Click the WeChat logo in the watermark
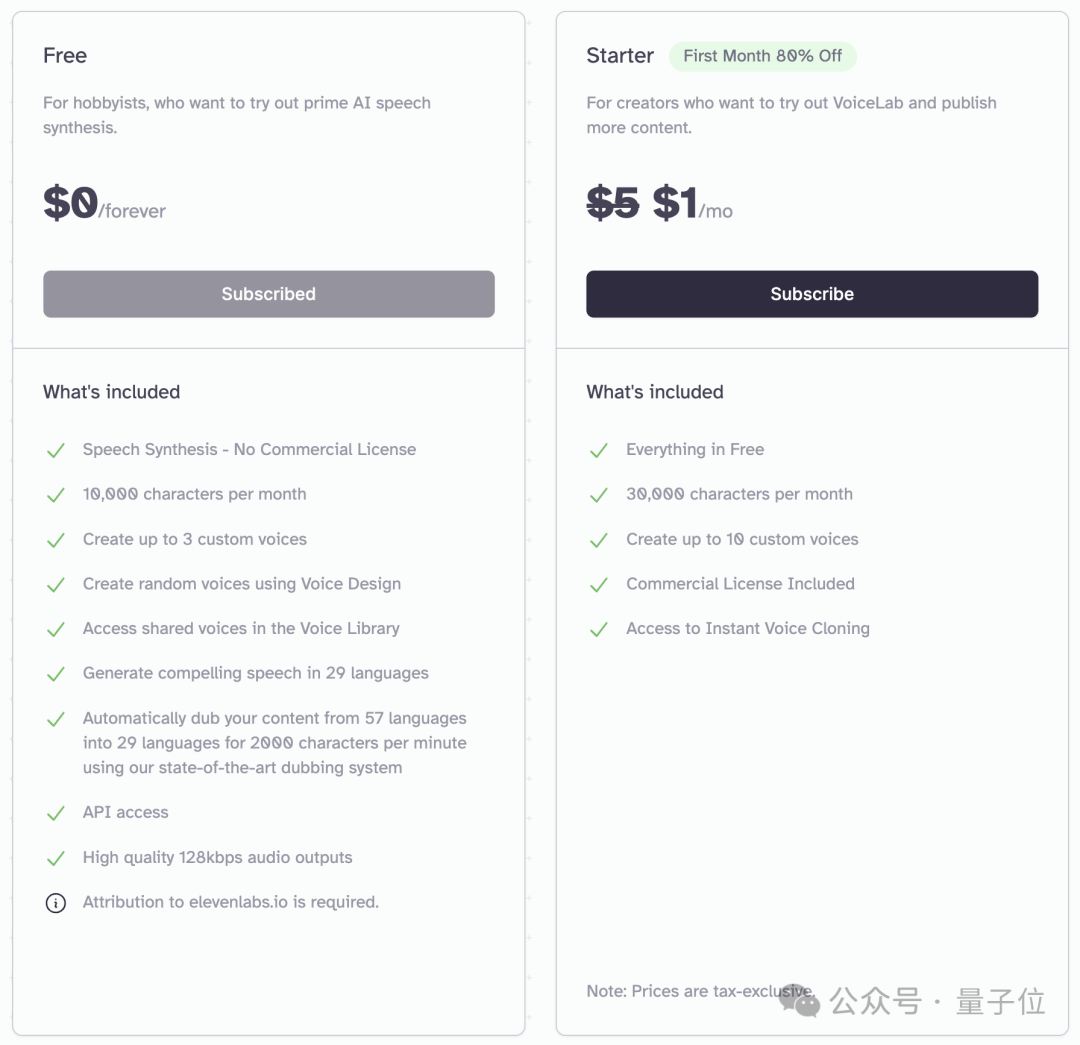Viewport: 1080px width, 1045px height. pyautogui.click(x=800, y=1000)
